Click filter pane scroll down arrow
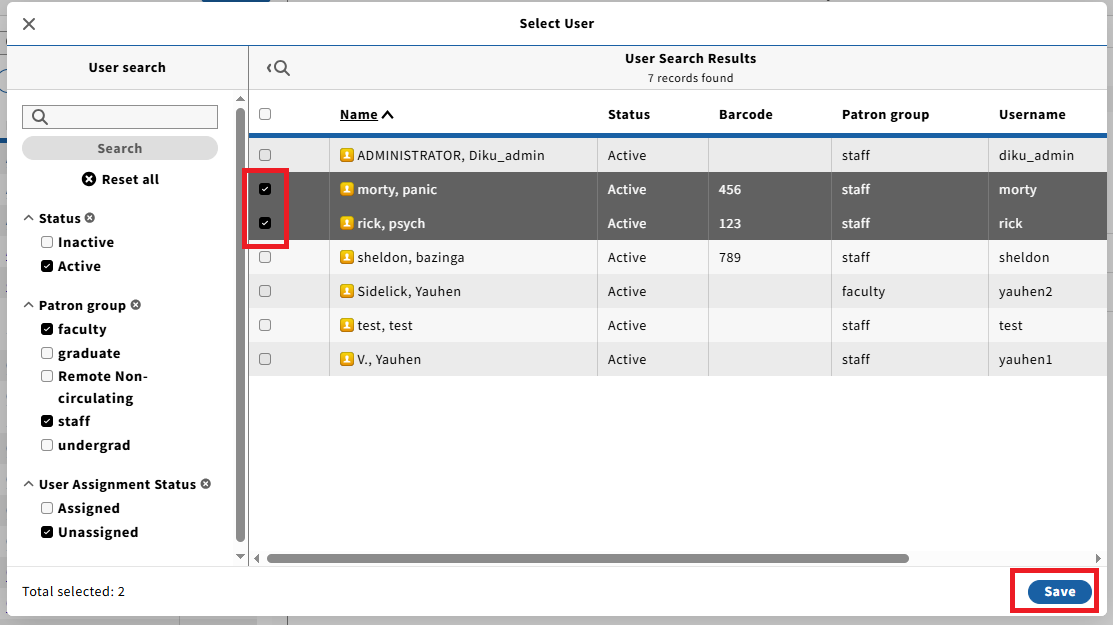 point(240,557)
